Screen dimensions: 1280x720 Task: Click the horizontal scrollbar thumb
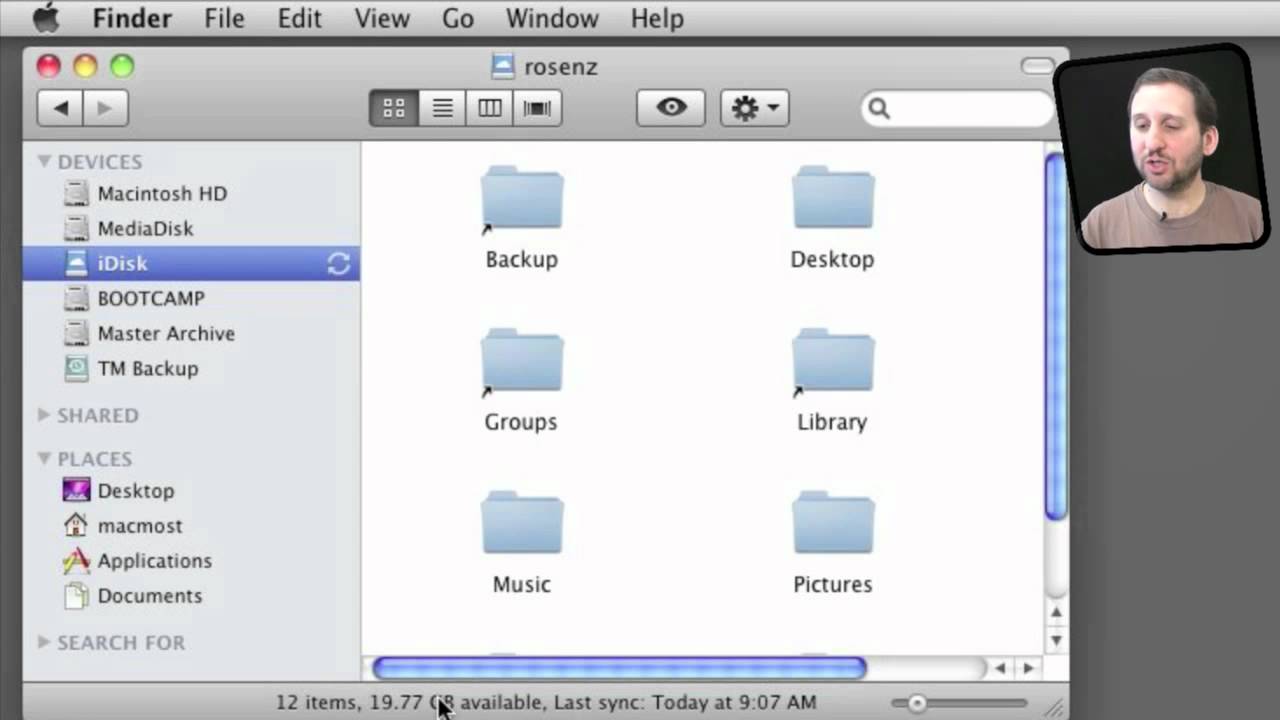pyautogui.click(x=619, y=668)
